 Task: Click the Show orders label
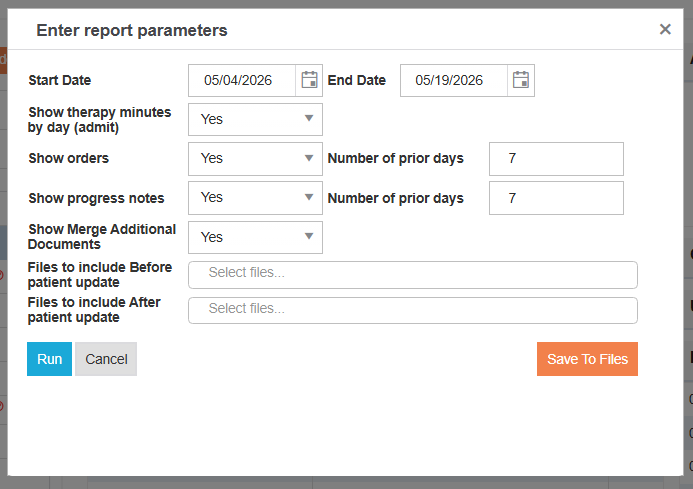[x=69, y=158]
